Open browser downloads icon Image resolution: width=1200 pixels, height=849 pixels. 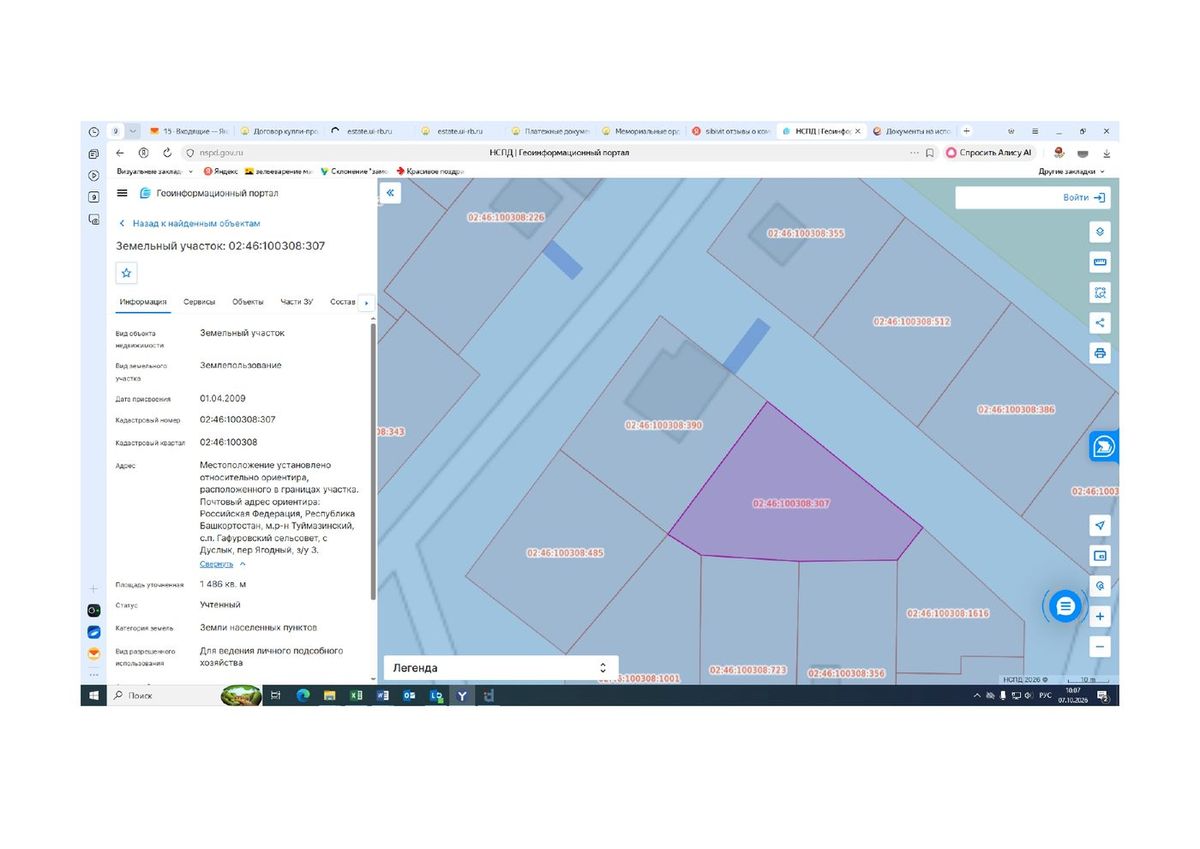[x=1106, y=153]
